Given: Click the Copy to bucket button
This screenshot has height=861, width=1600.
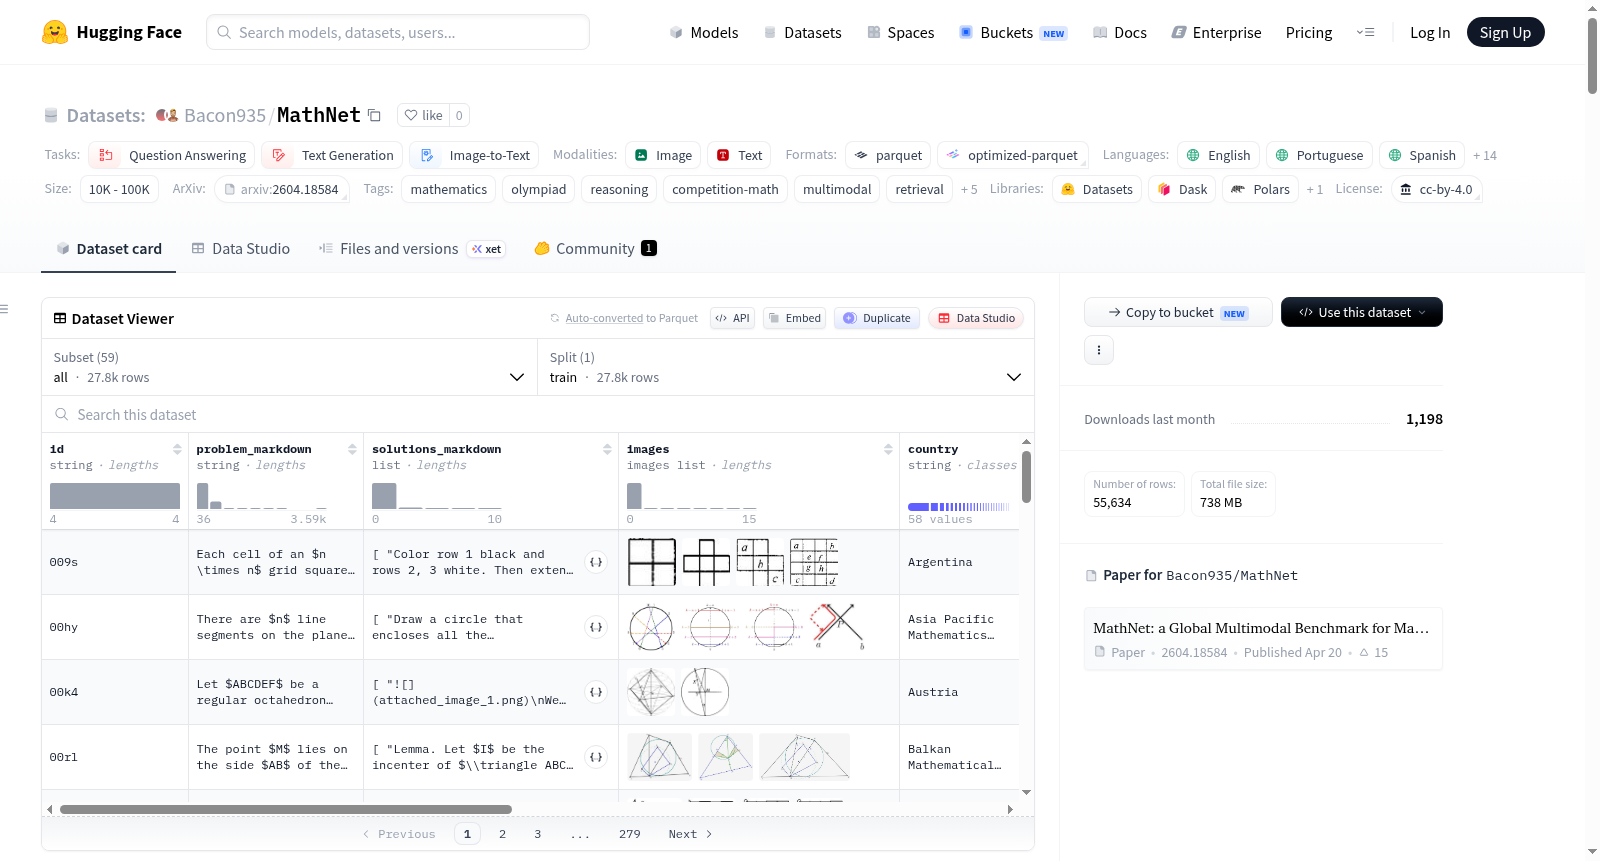Looking at the screenshot, I should (x=1178, y=312).
